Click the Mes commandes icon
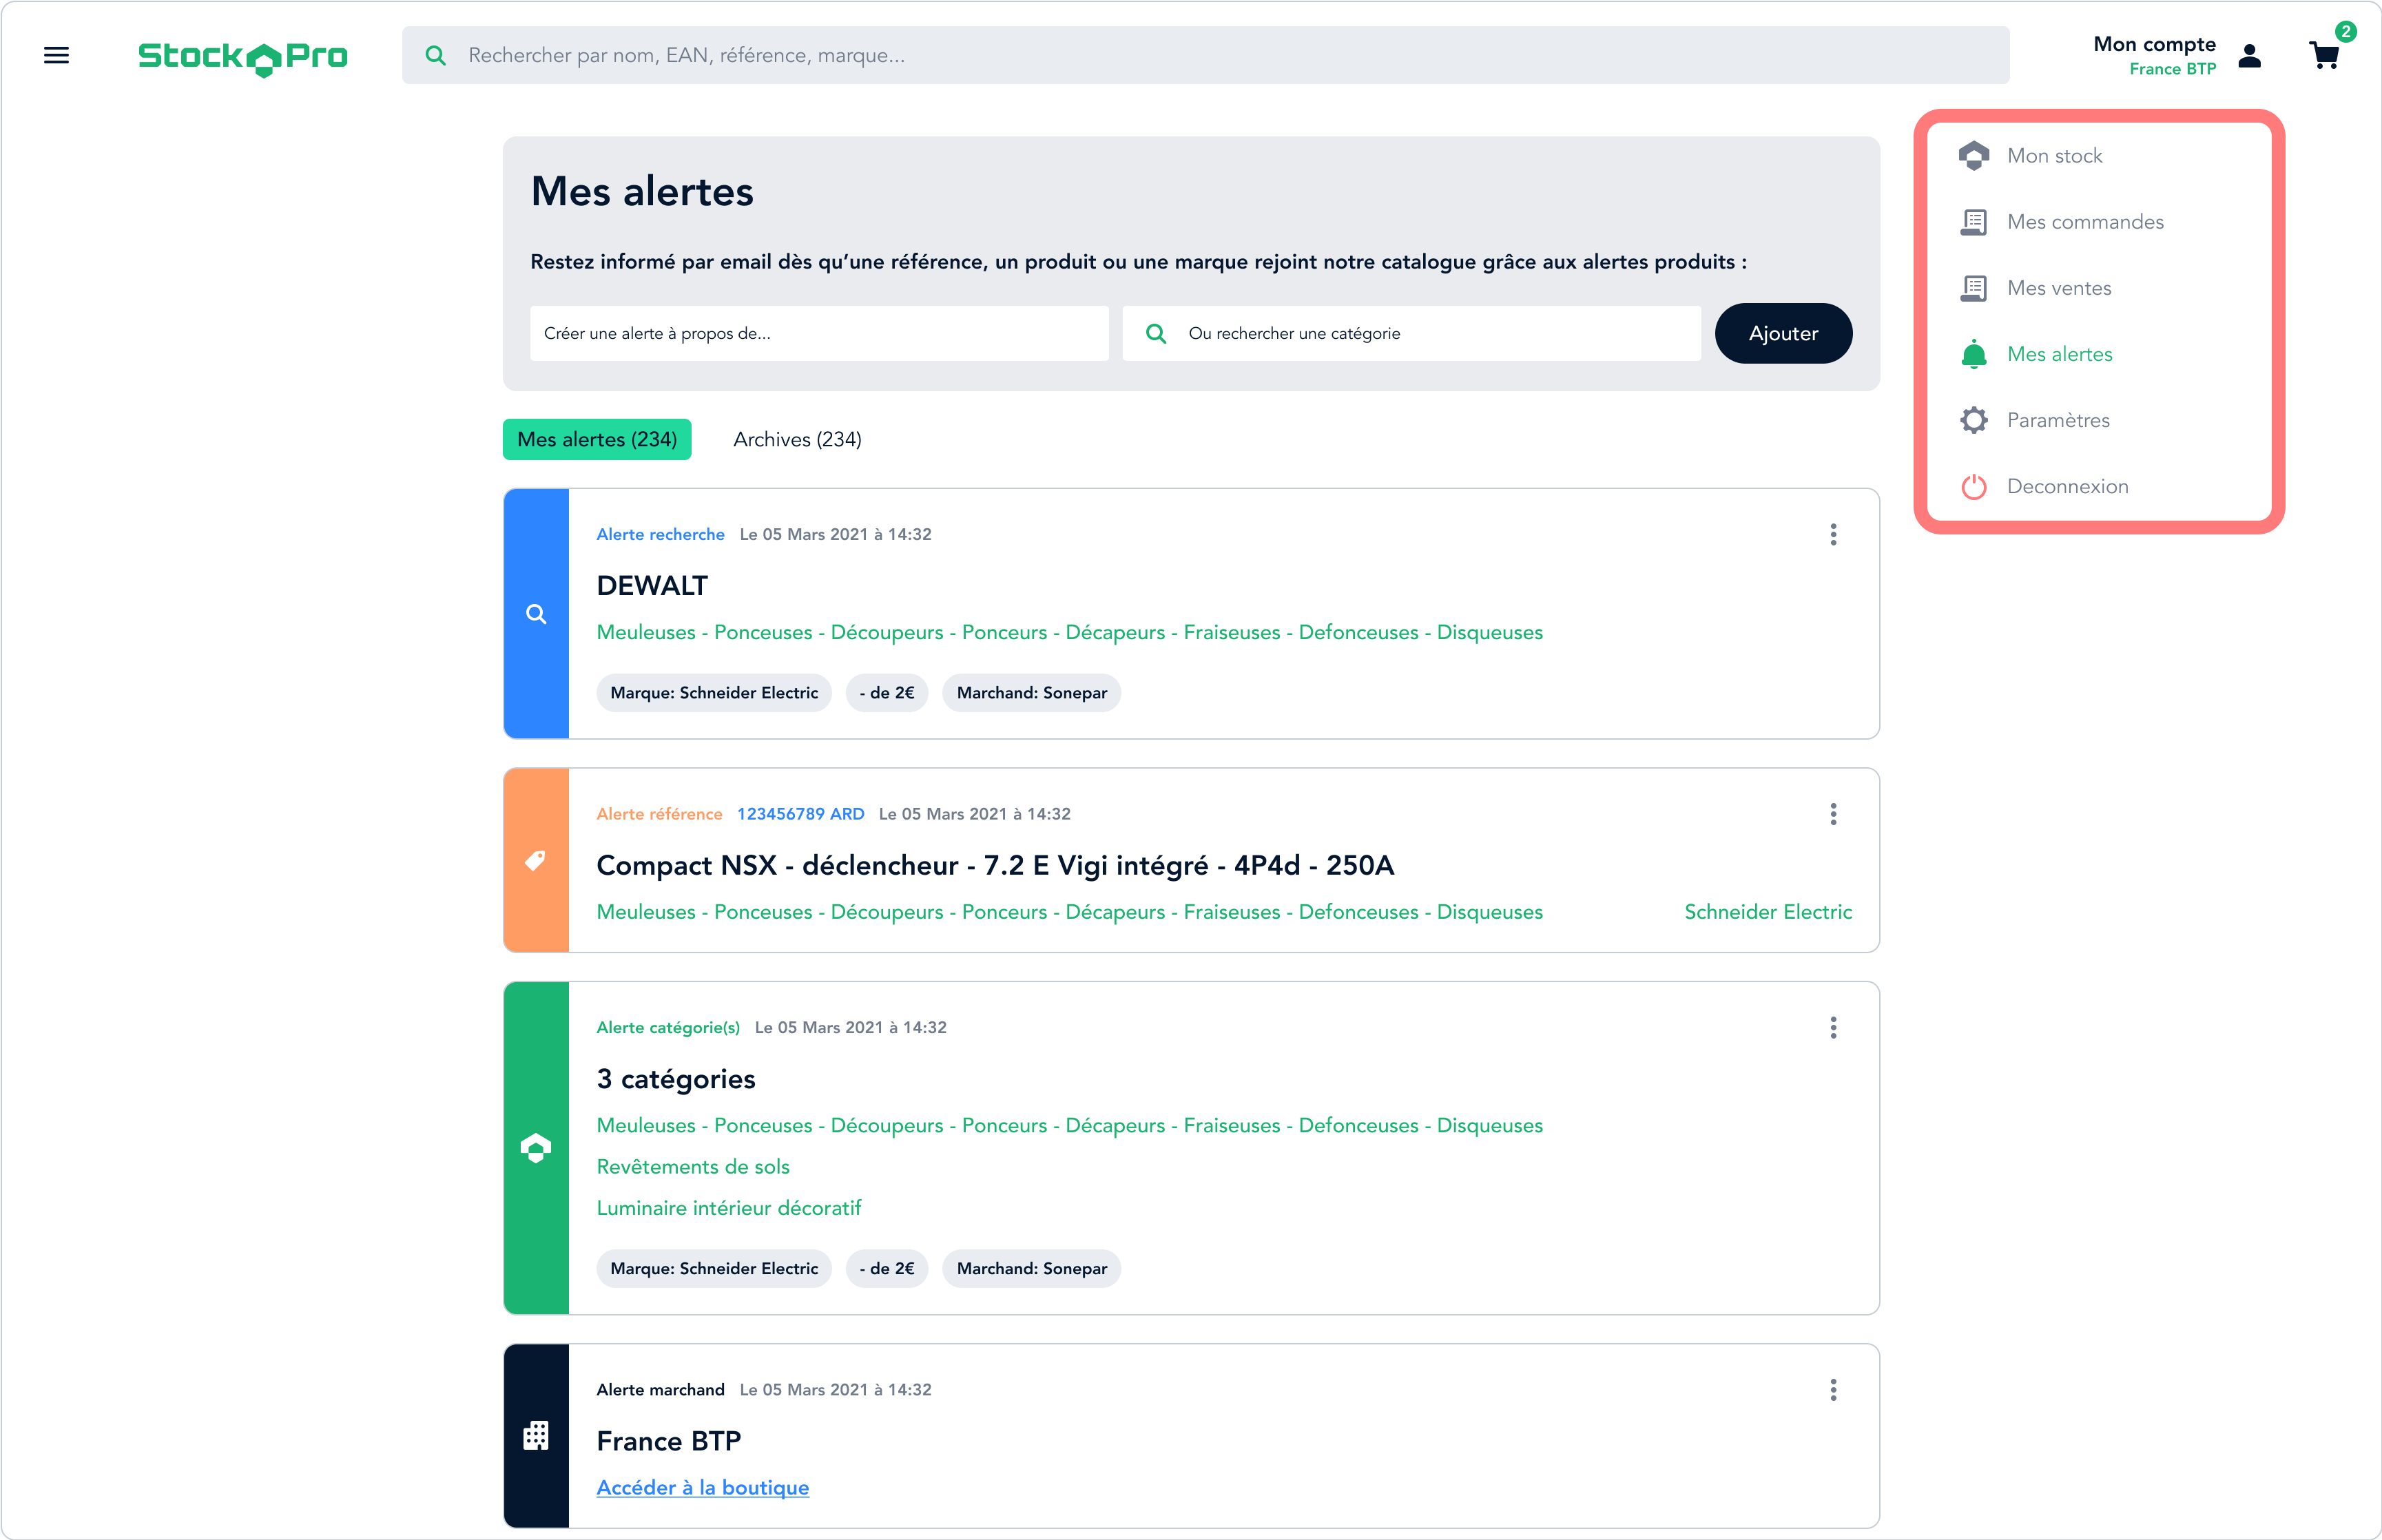This screenshot has height=1540, width=2382. pyautogui.click(x=1973, y=222)
